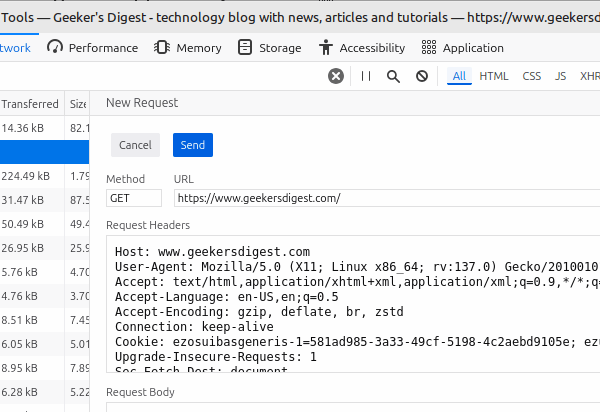Enable the All request filter

(x=459, y=76)
